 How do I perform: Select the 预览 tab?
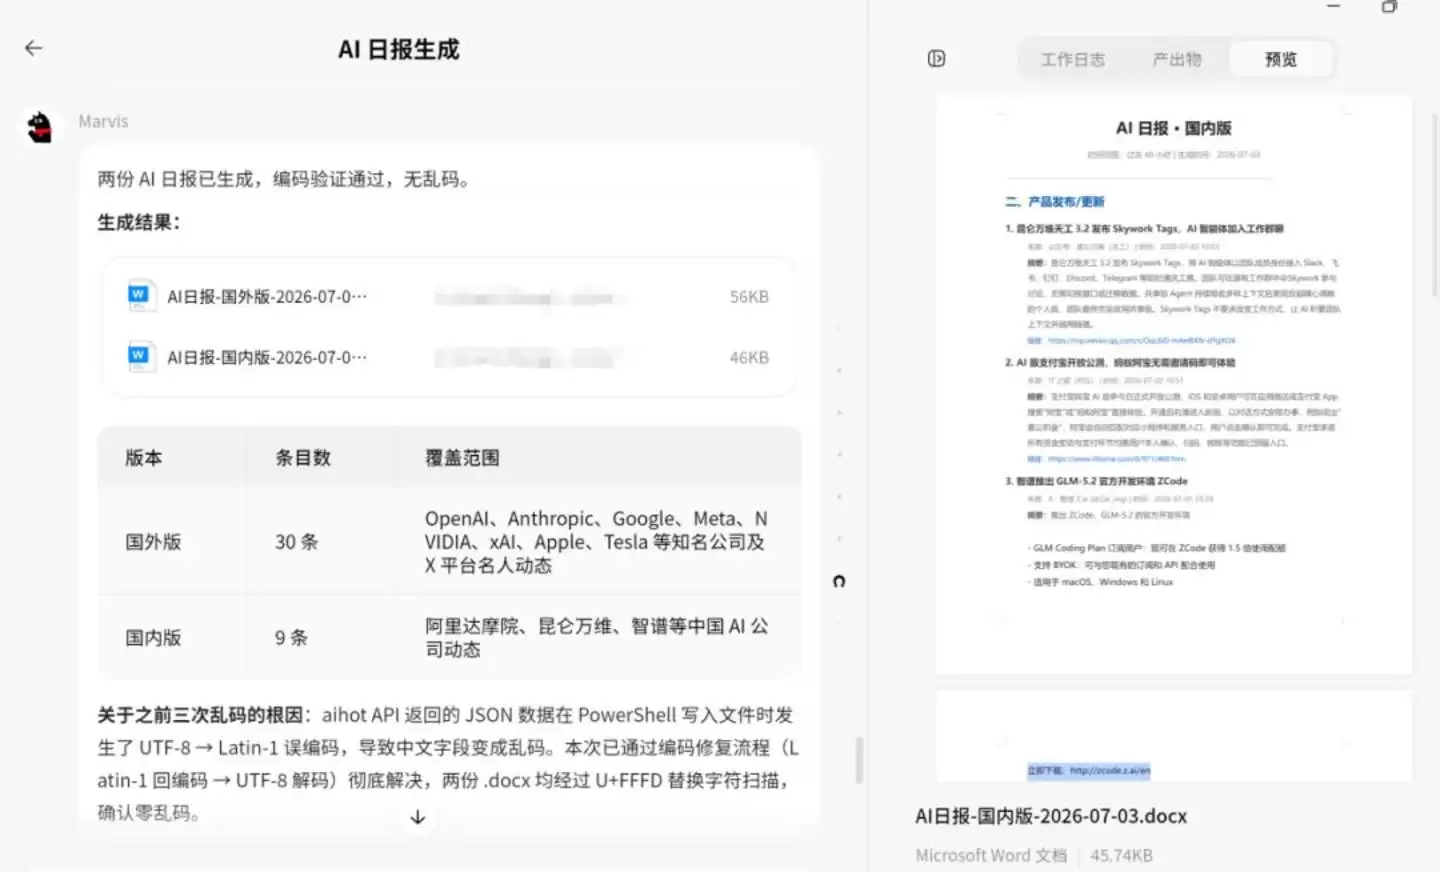pos(1280,59)
